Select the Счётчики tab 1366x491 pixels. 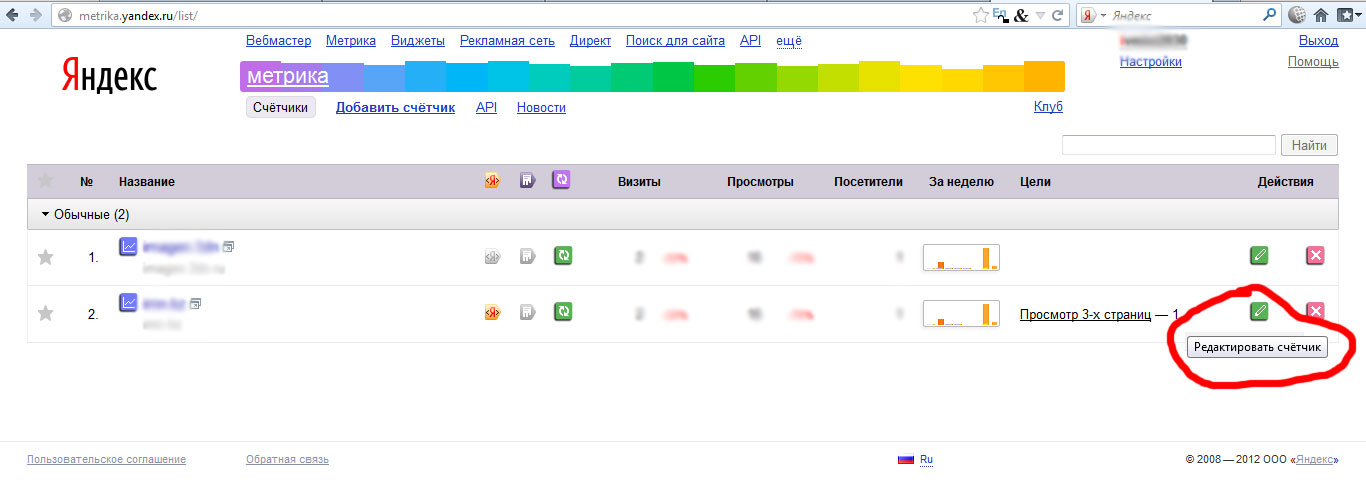pos(281,107)
